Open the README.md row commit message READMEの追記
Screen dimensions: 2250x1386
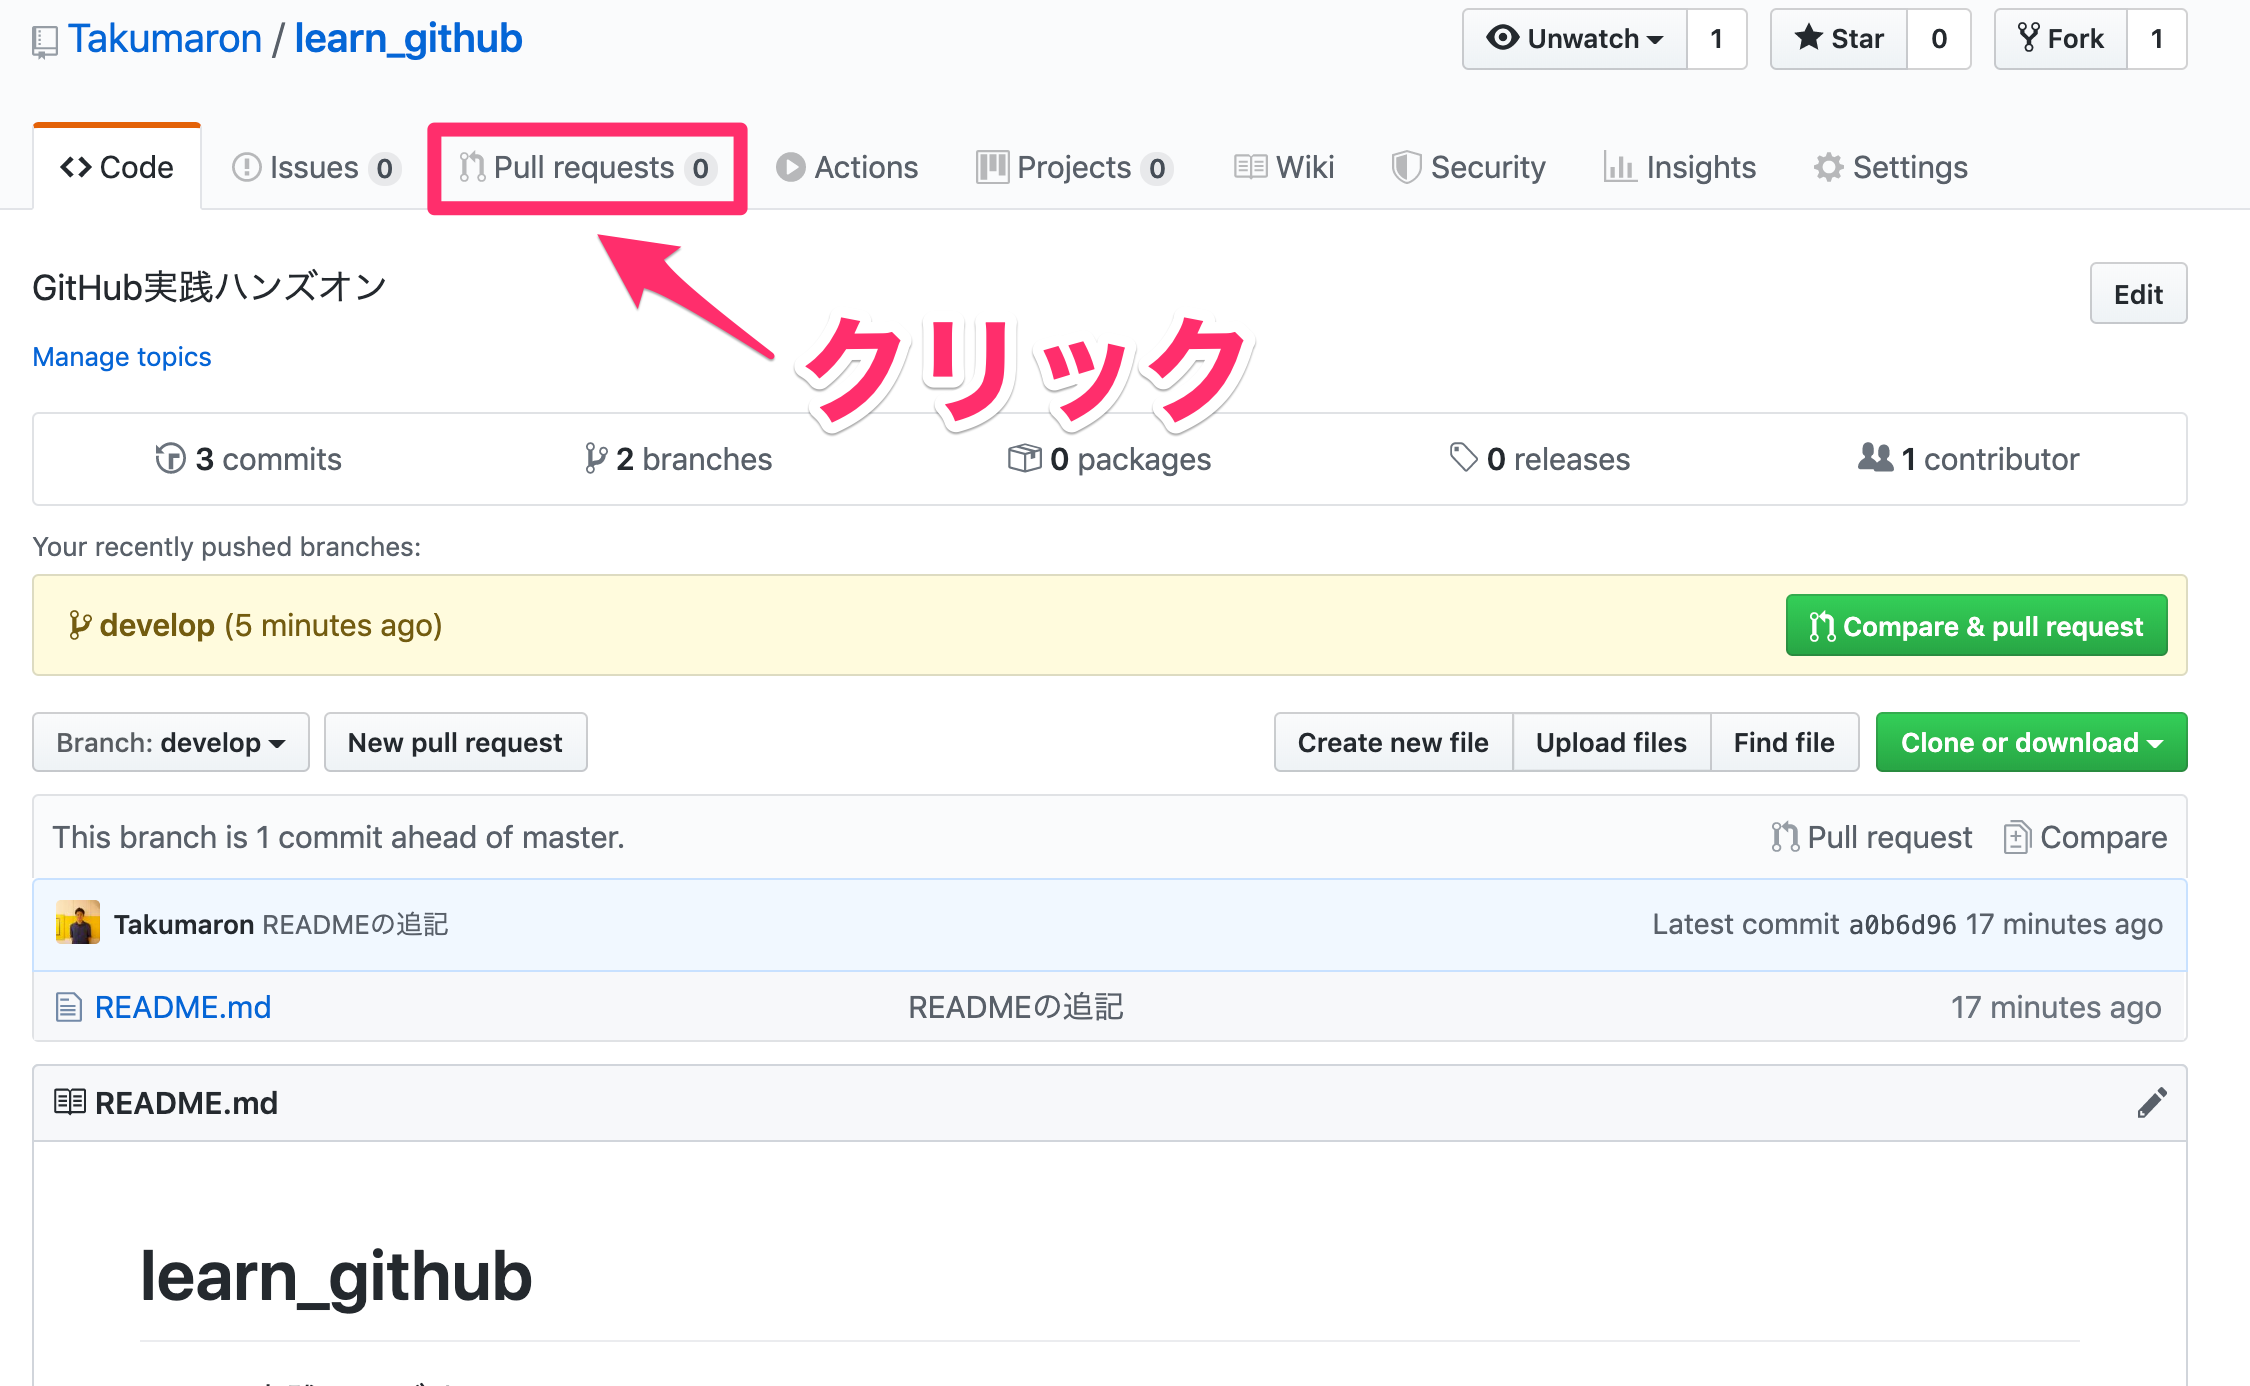tap(1016, 1007)
